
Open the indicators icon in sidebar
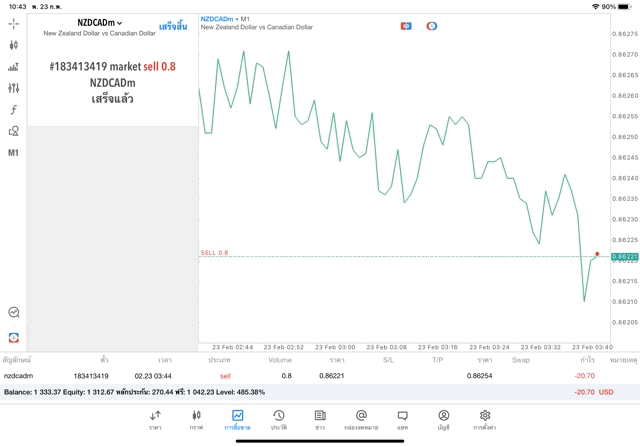(x=13, y=67)
